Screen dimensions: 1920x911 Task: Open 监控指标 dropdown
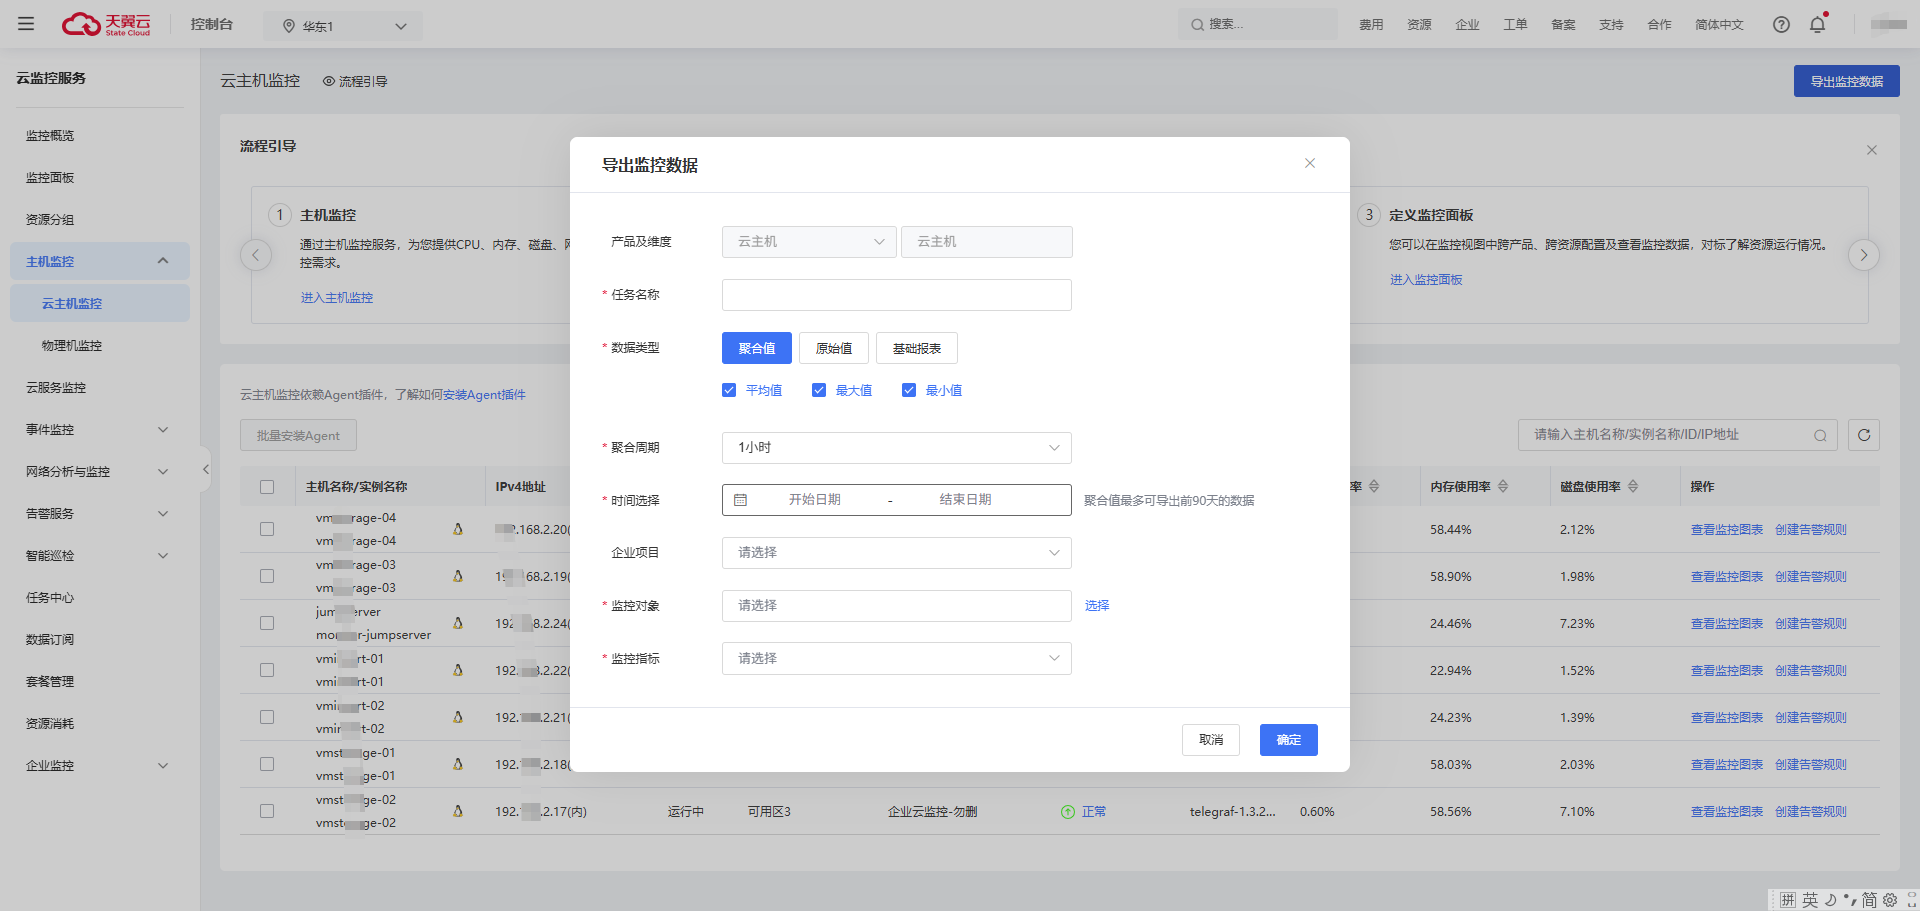897,659
